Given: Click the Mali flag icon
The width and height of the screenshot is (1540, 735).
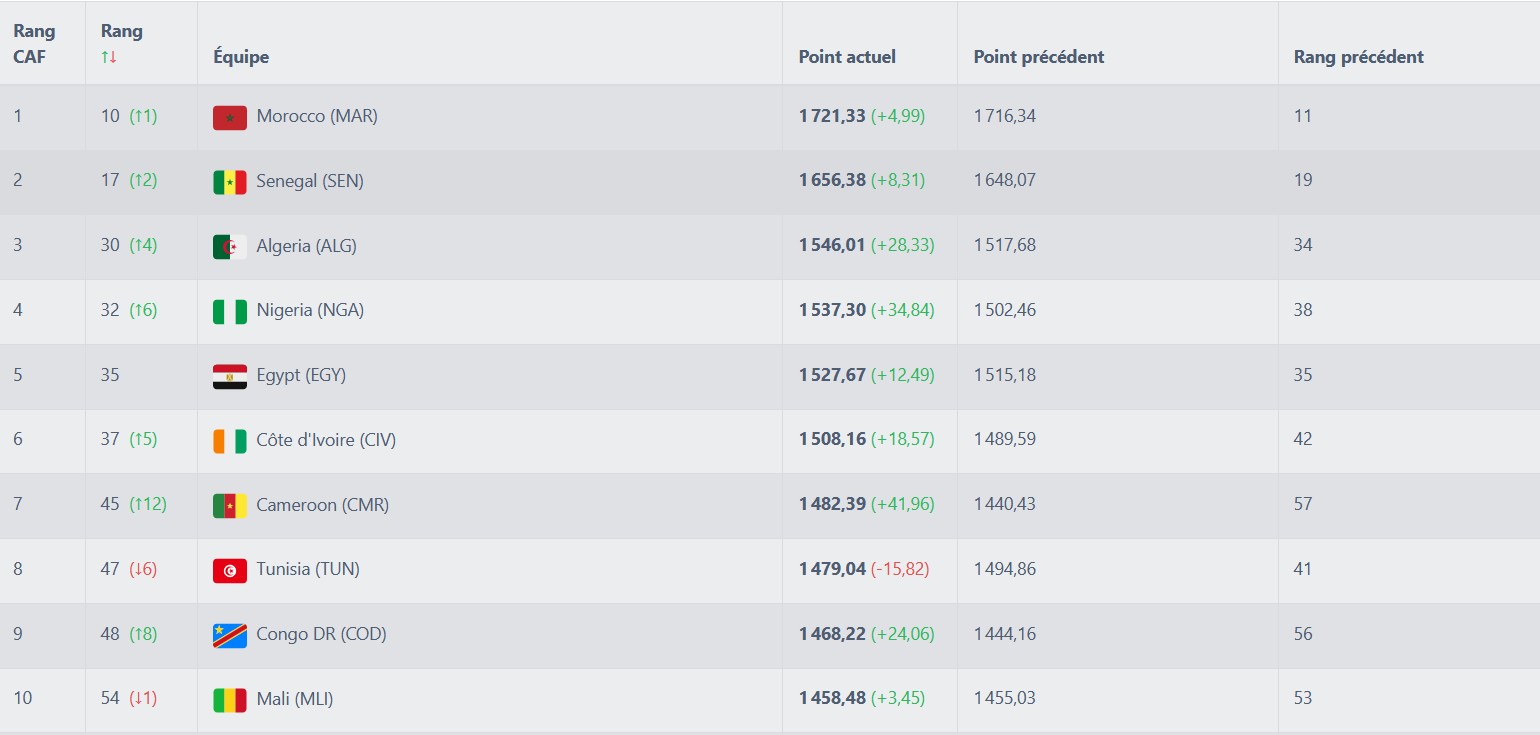Looking at the screenshot, I should (229, 699).
